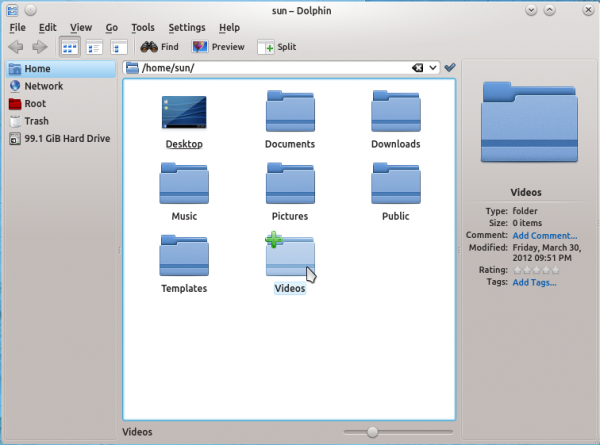The width and height of the screenshot is (600, 445).
Task: Open Trash in the Places panel
Action: (x=61, y=121)
